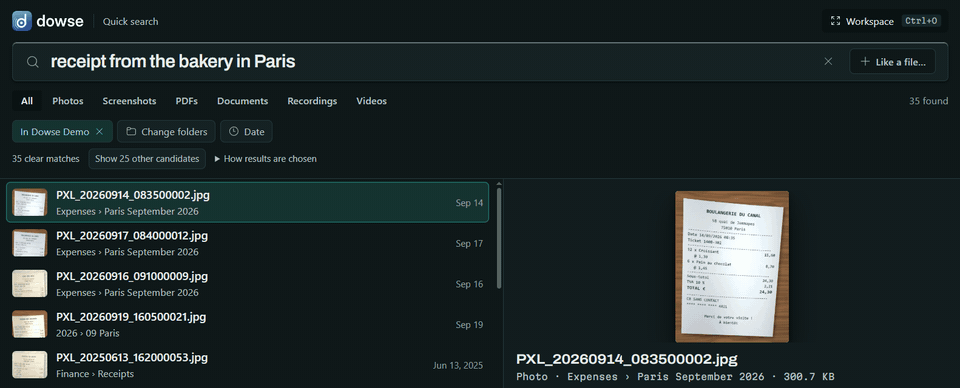Click the thumbnail of PXL_20260917_084000012.jpg
Viewport: 960px width, 388px height.
click(29, 243)
